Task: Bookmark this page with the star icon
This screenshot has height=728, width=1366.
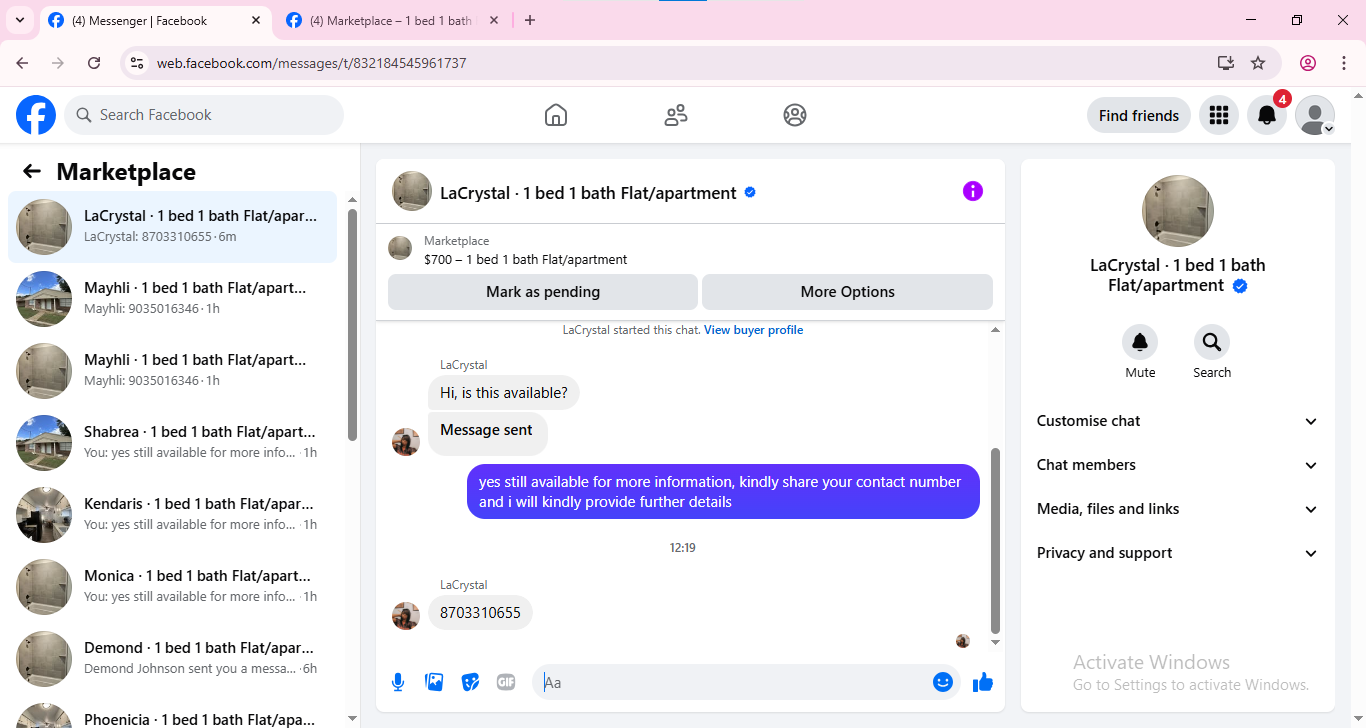Action: point(1258,63)
